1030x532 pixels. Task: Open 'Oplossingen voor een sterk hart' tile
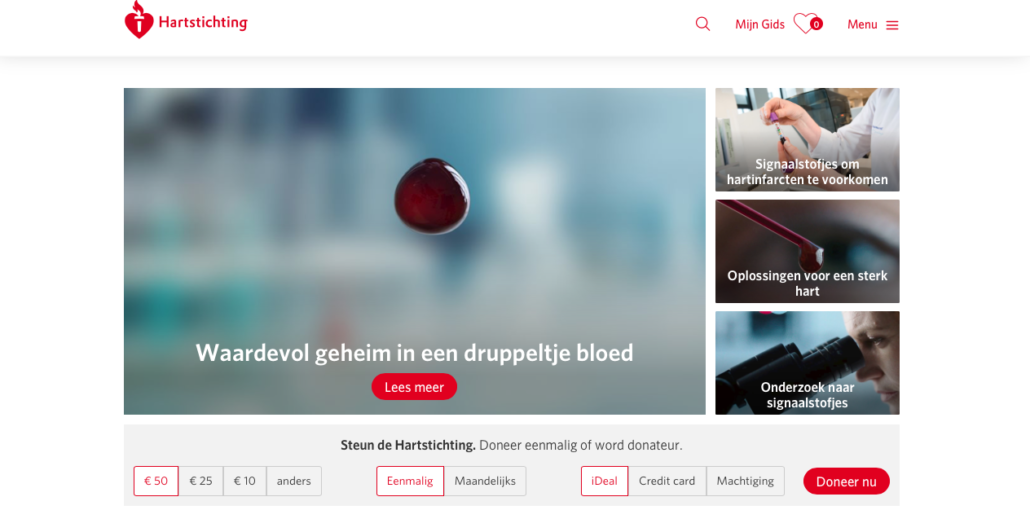(x=807, y=252)
